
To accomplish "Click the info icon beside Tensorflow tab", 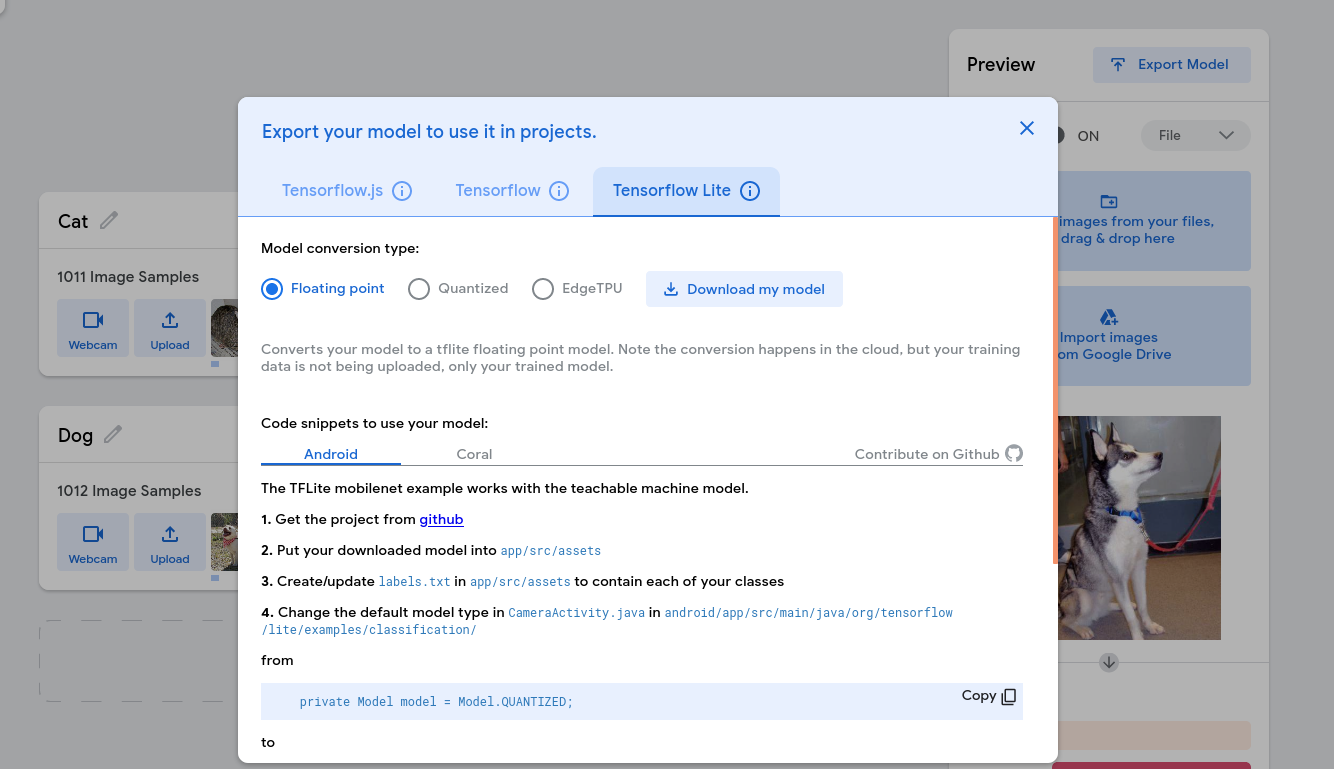I will [559, 191].
